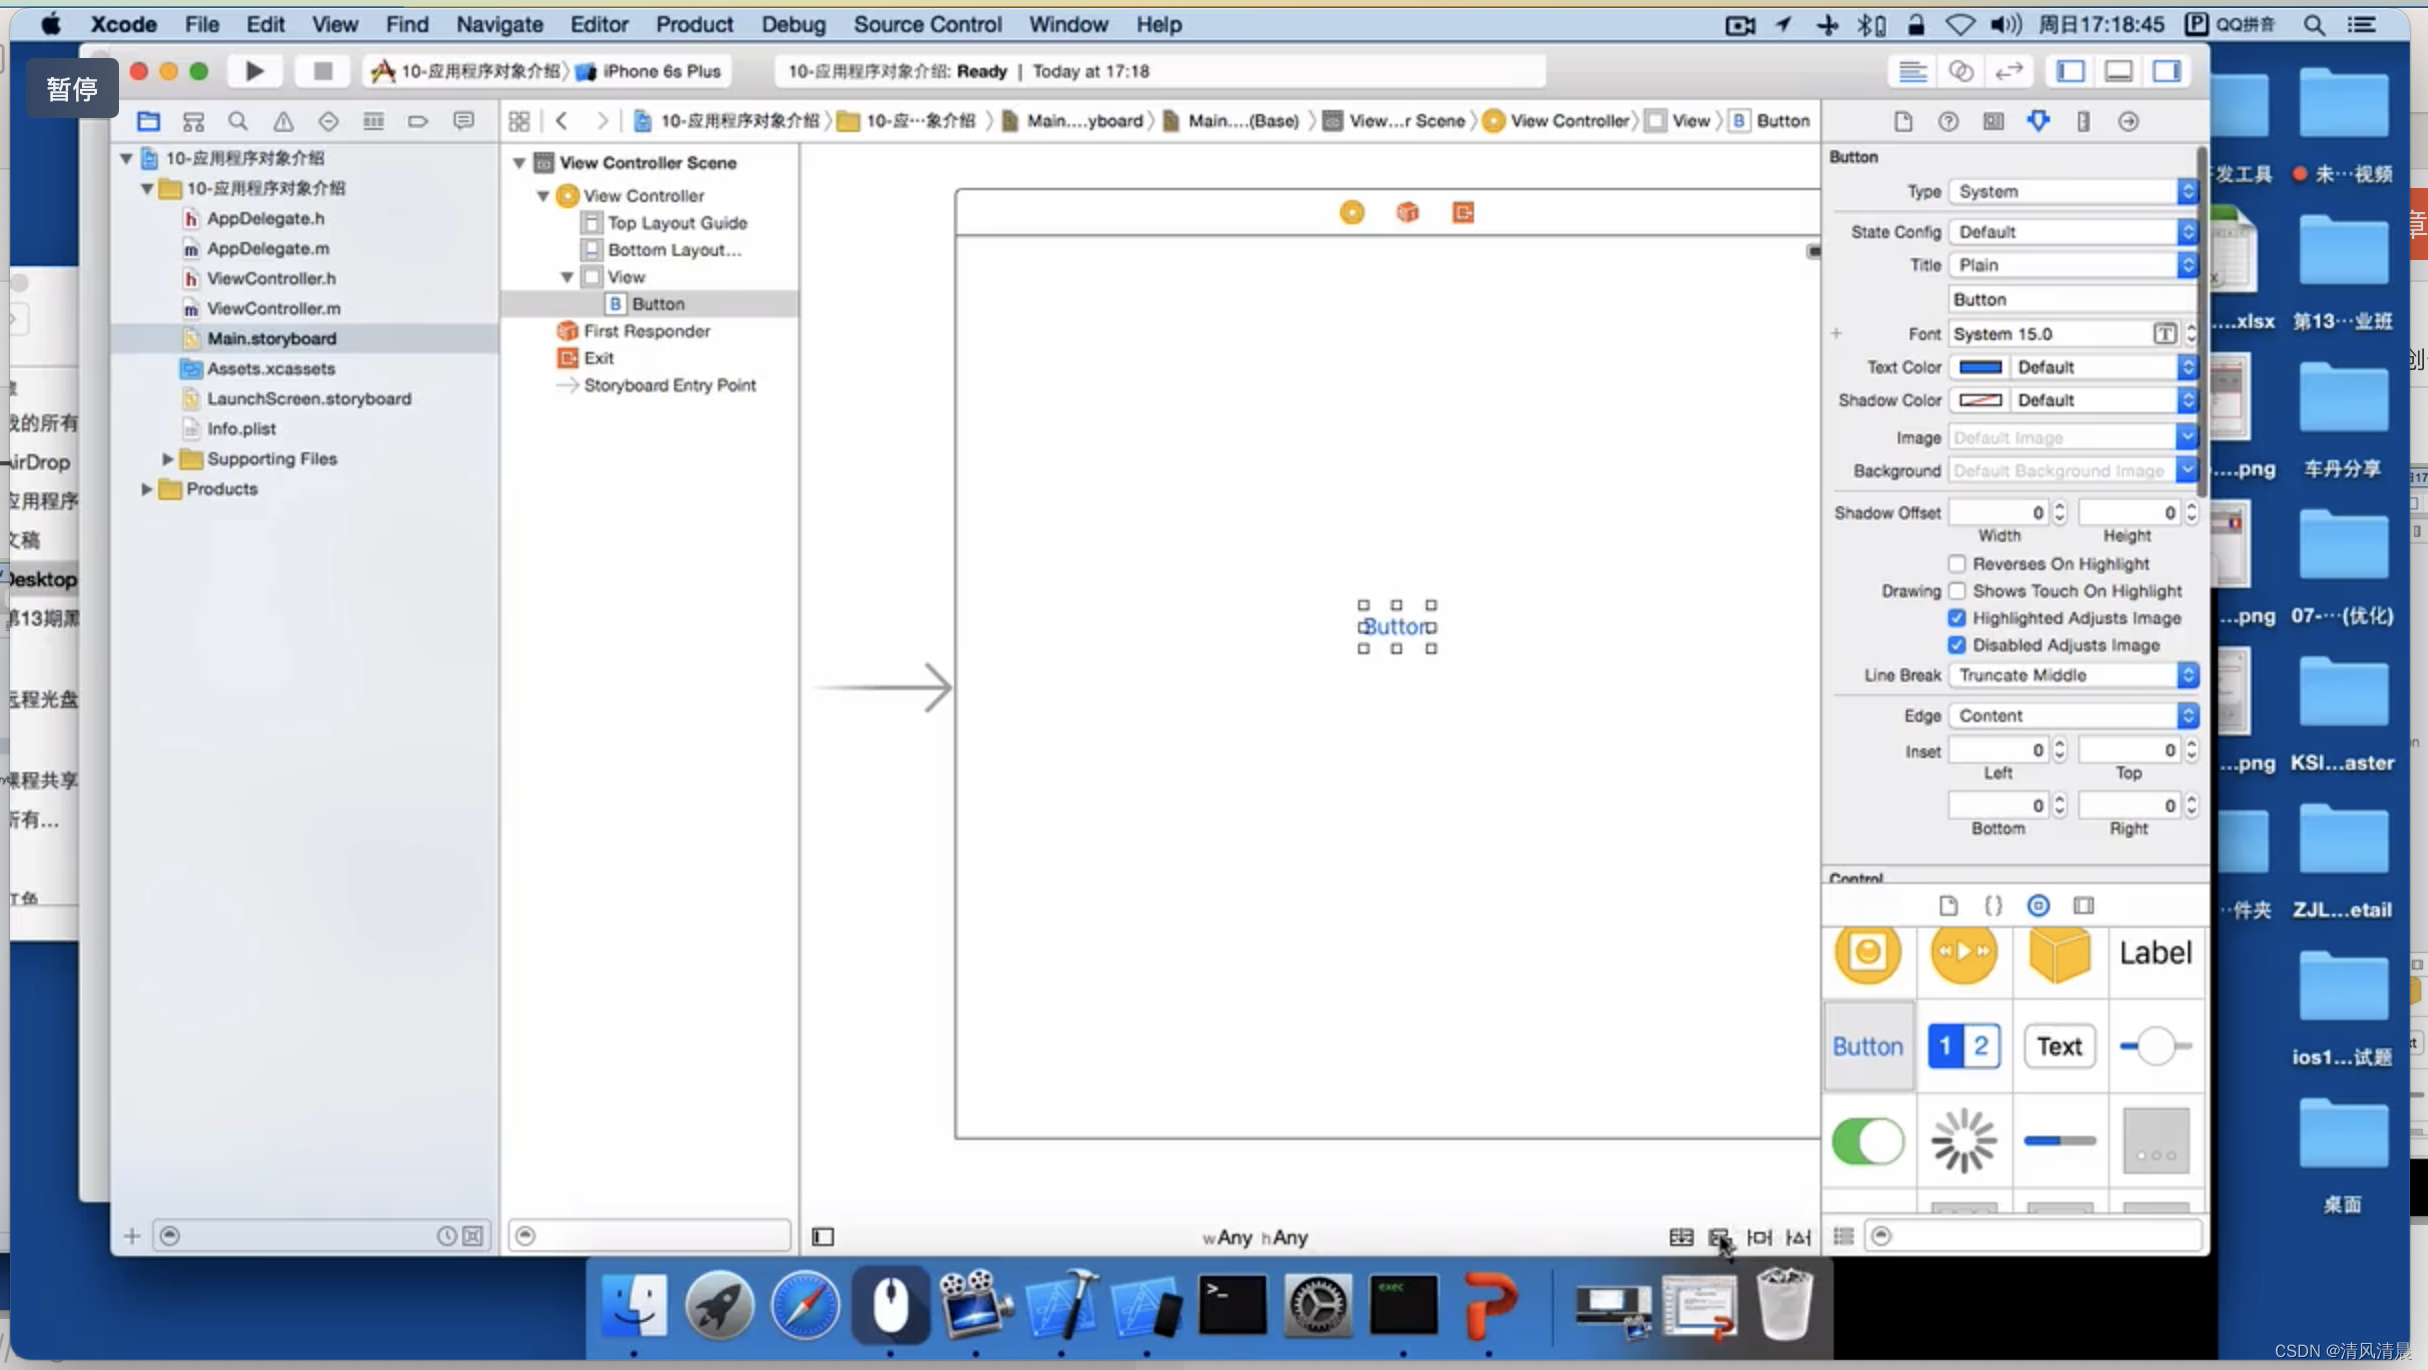Image resolution: width=2428 pixels, height=1370 pixels.
Task: Click the Run/Play button in toolbar
Action: tap(255, 70)
